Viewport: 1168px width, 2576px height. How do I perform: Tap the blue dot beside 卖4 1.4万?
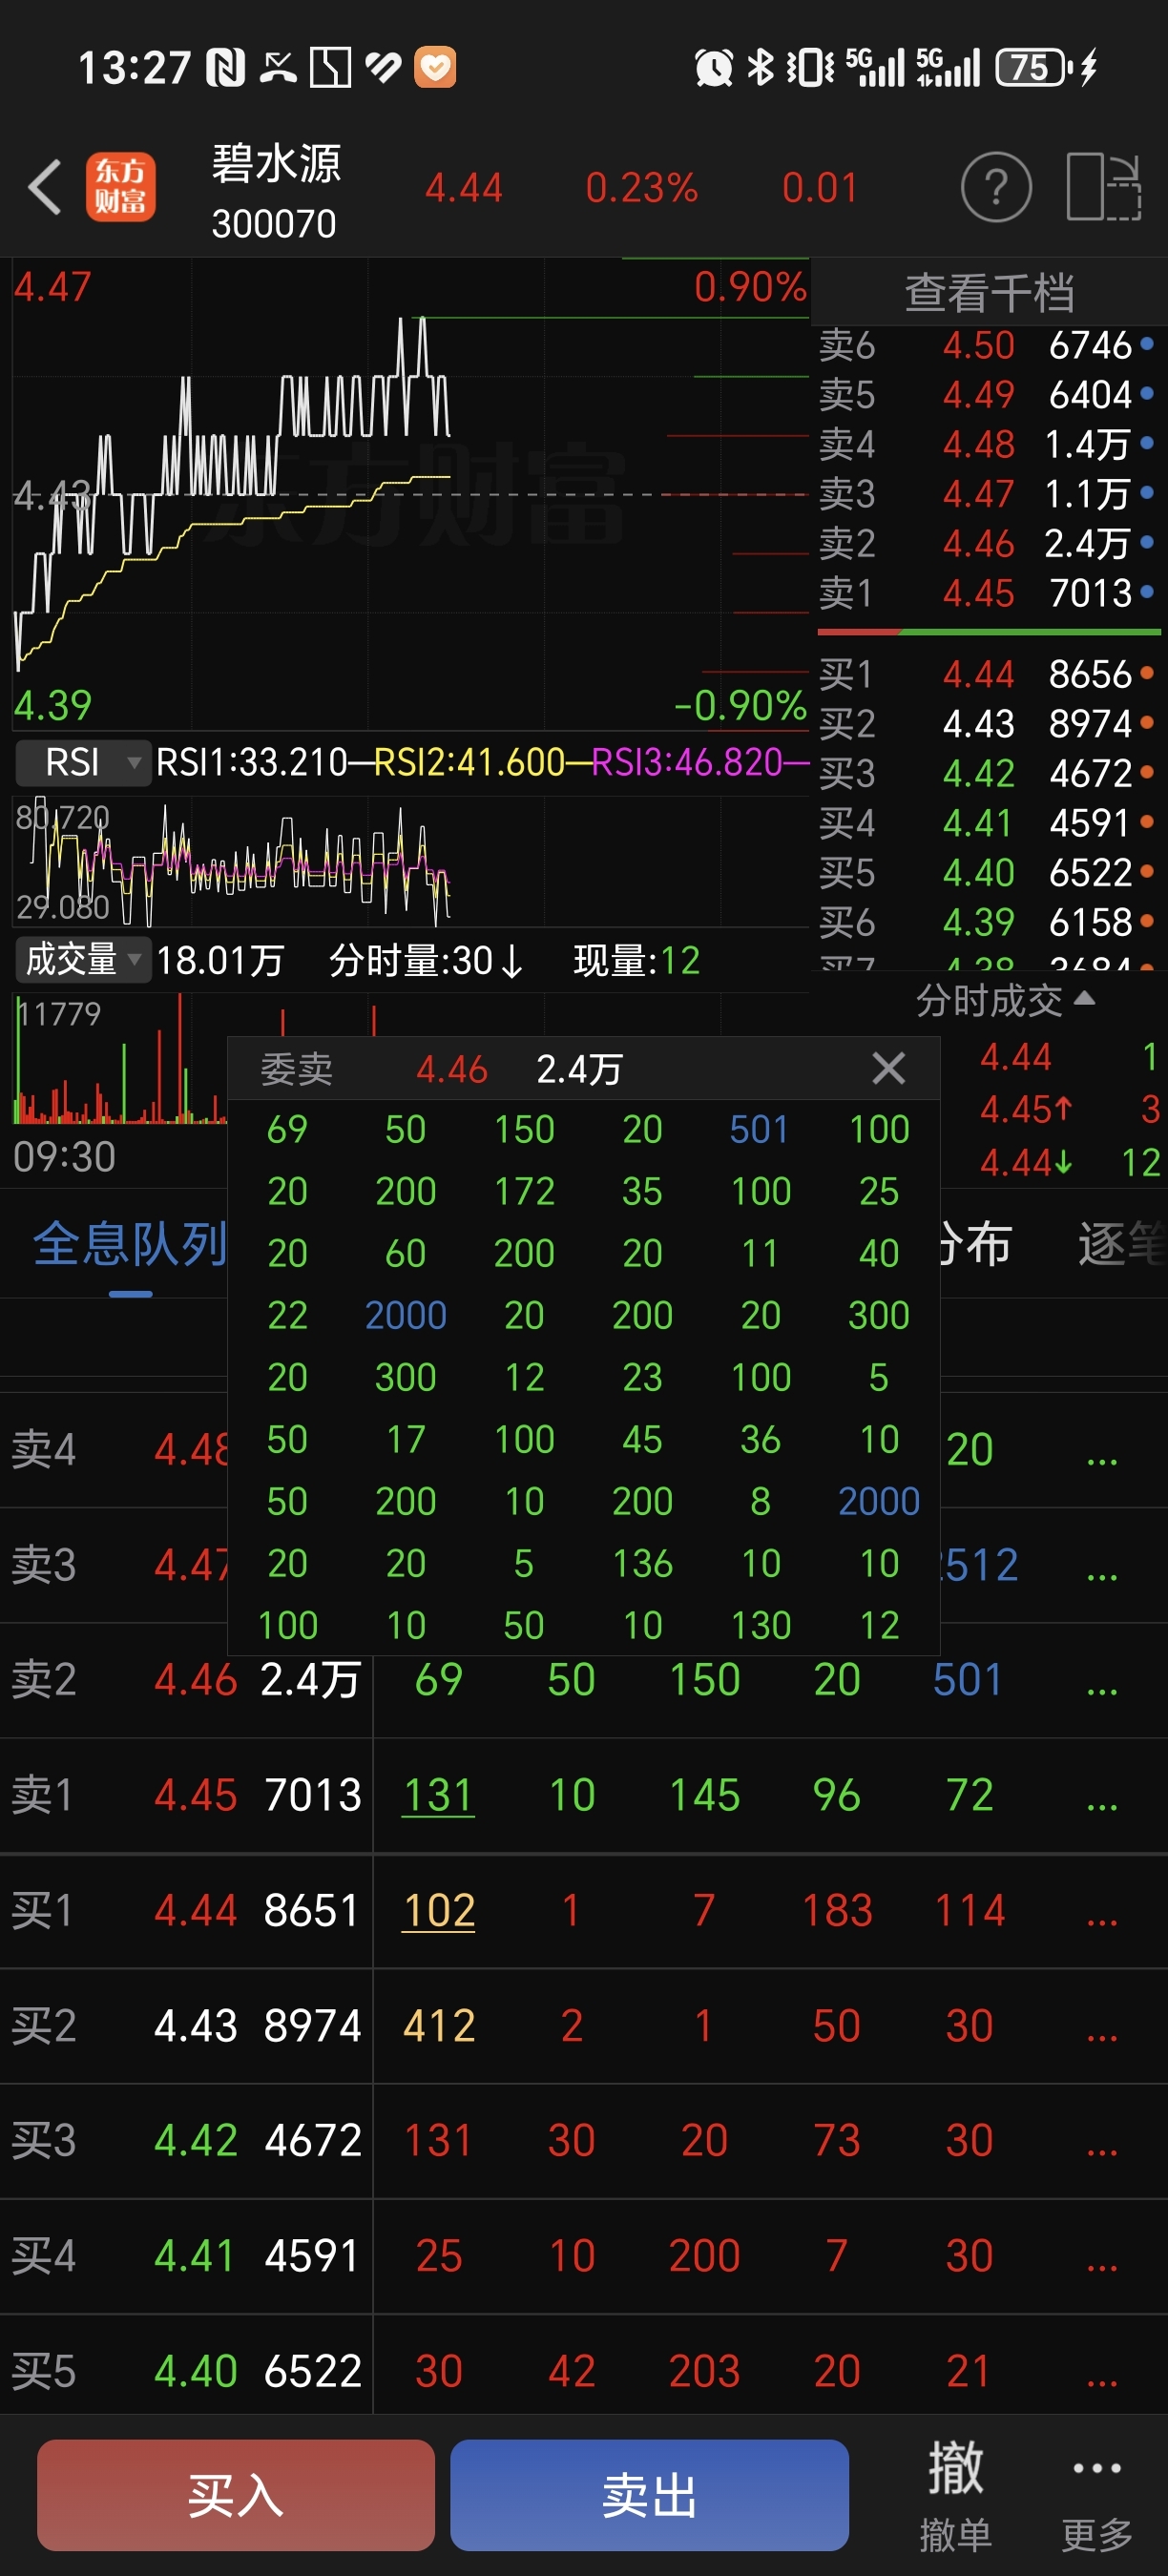click(1147, 443)
